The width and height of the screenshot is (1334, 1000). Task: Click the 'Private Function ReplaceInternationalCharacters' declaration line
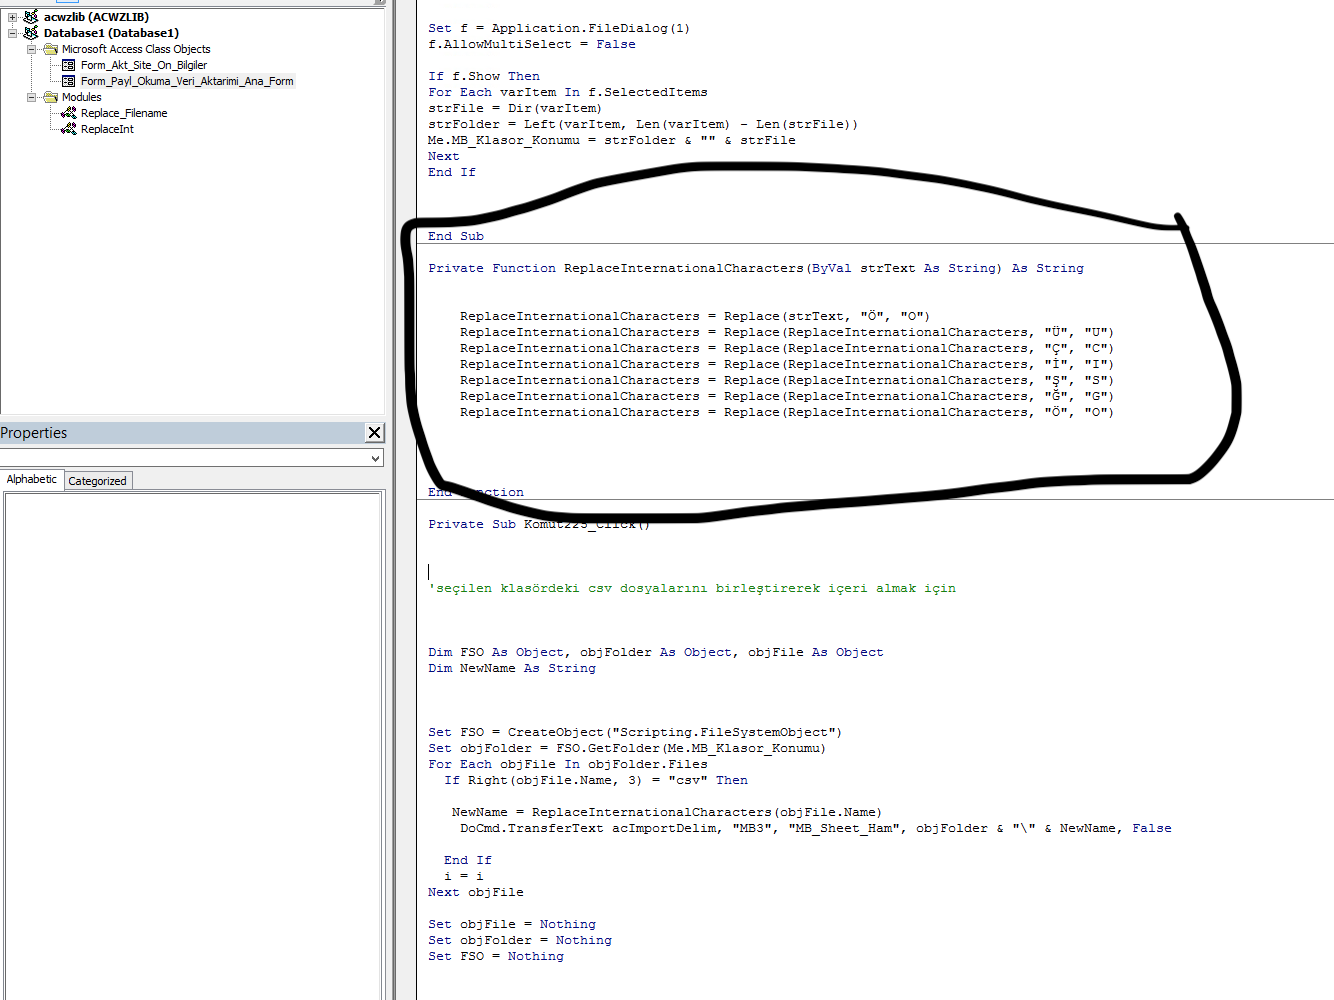click(x=756, y=268)
